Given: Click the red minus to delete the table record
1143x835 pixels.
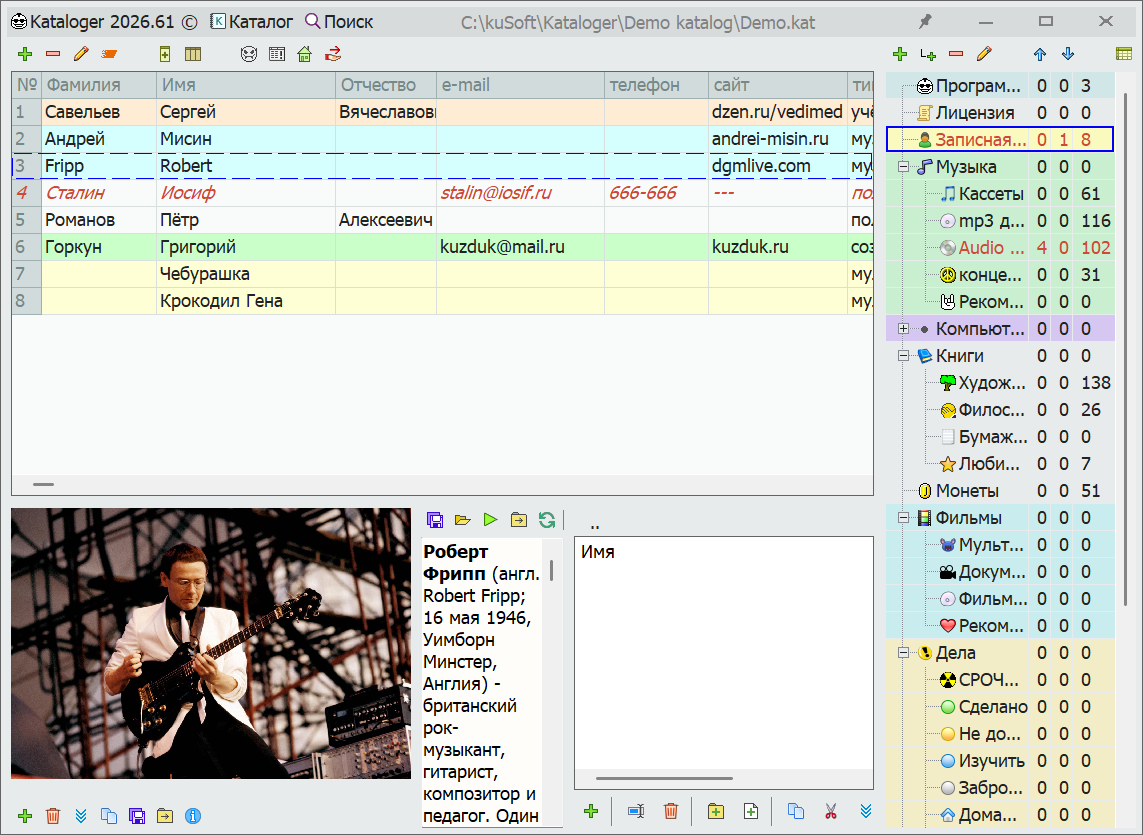Looking at the screenshot, I should click(x=52, y=54).
